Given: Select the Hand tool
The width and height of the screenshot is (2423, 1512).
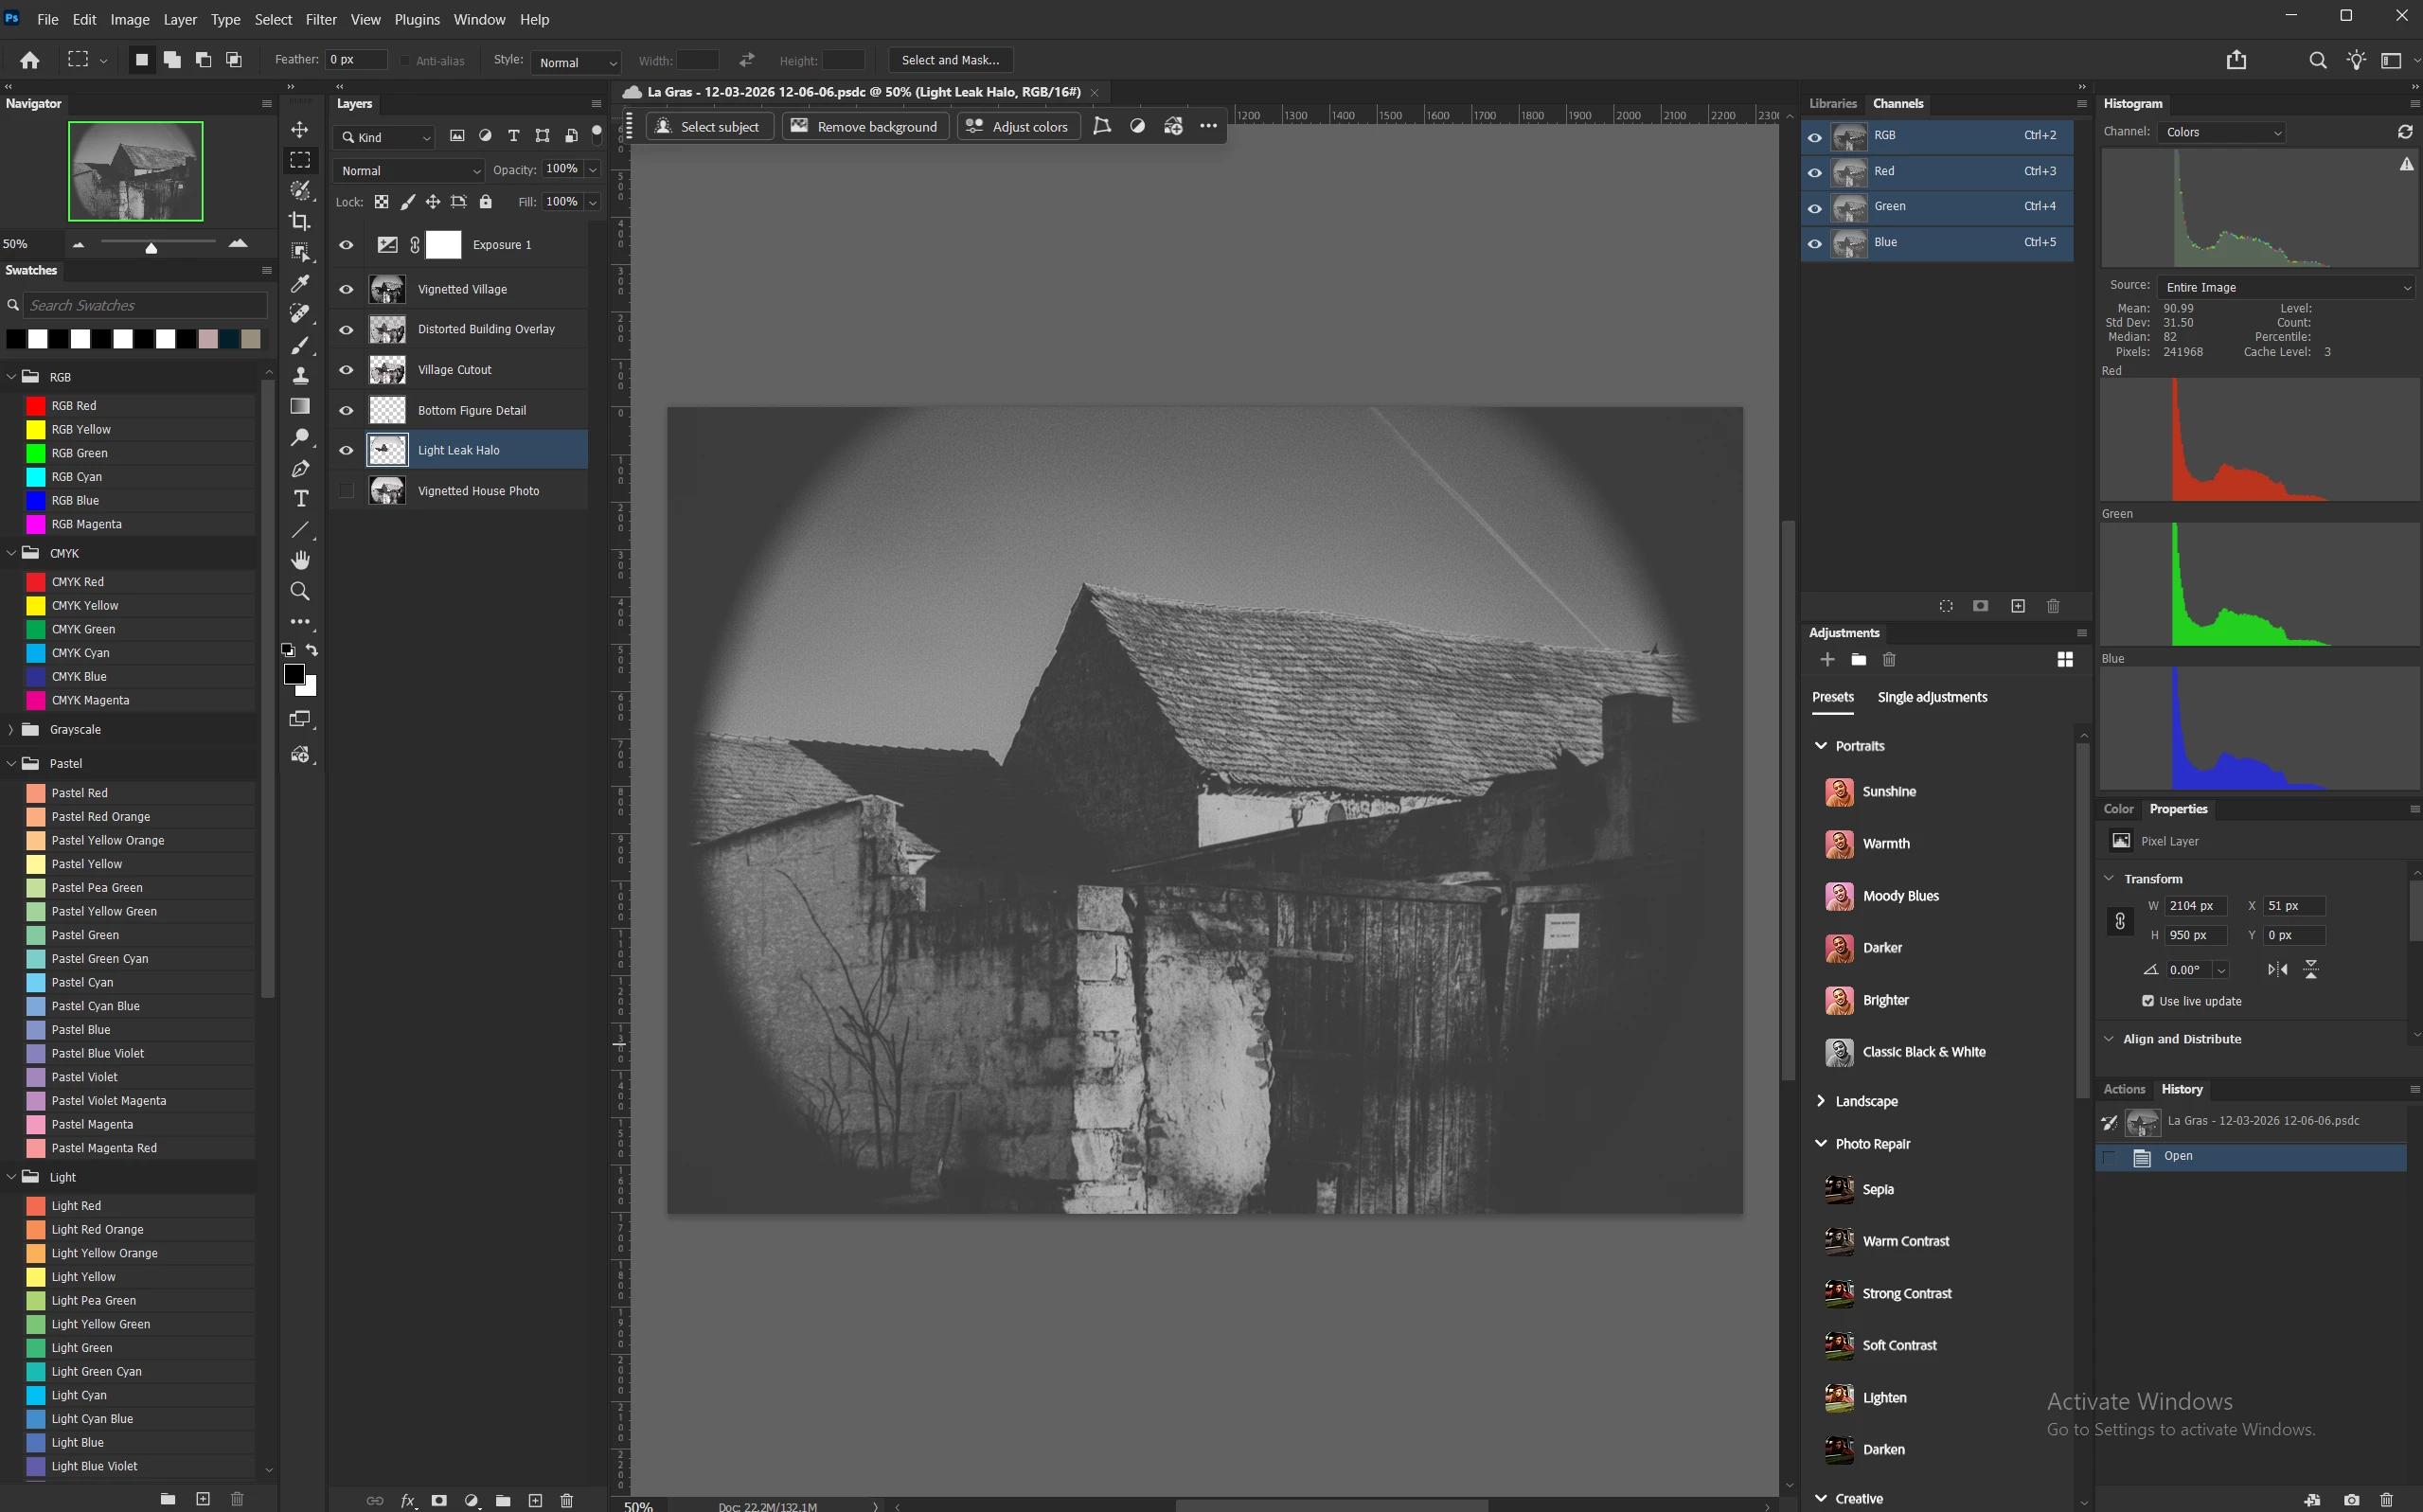Looking at the screenshot, I should [x=300, y=560].
